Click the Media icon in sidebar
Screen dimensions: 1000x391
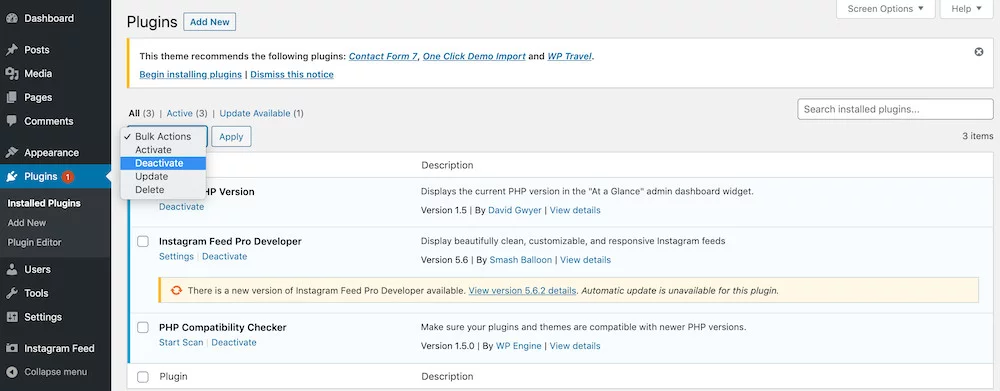click(x=11, y=73)
